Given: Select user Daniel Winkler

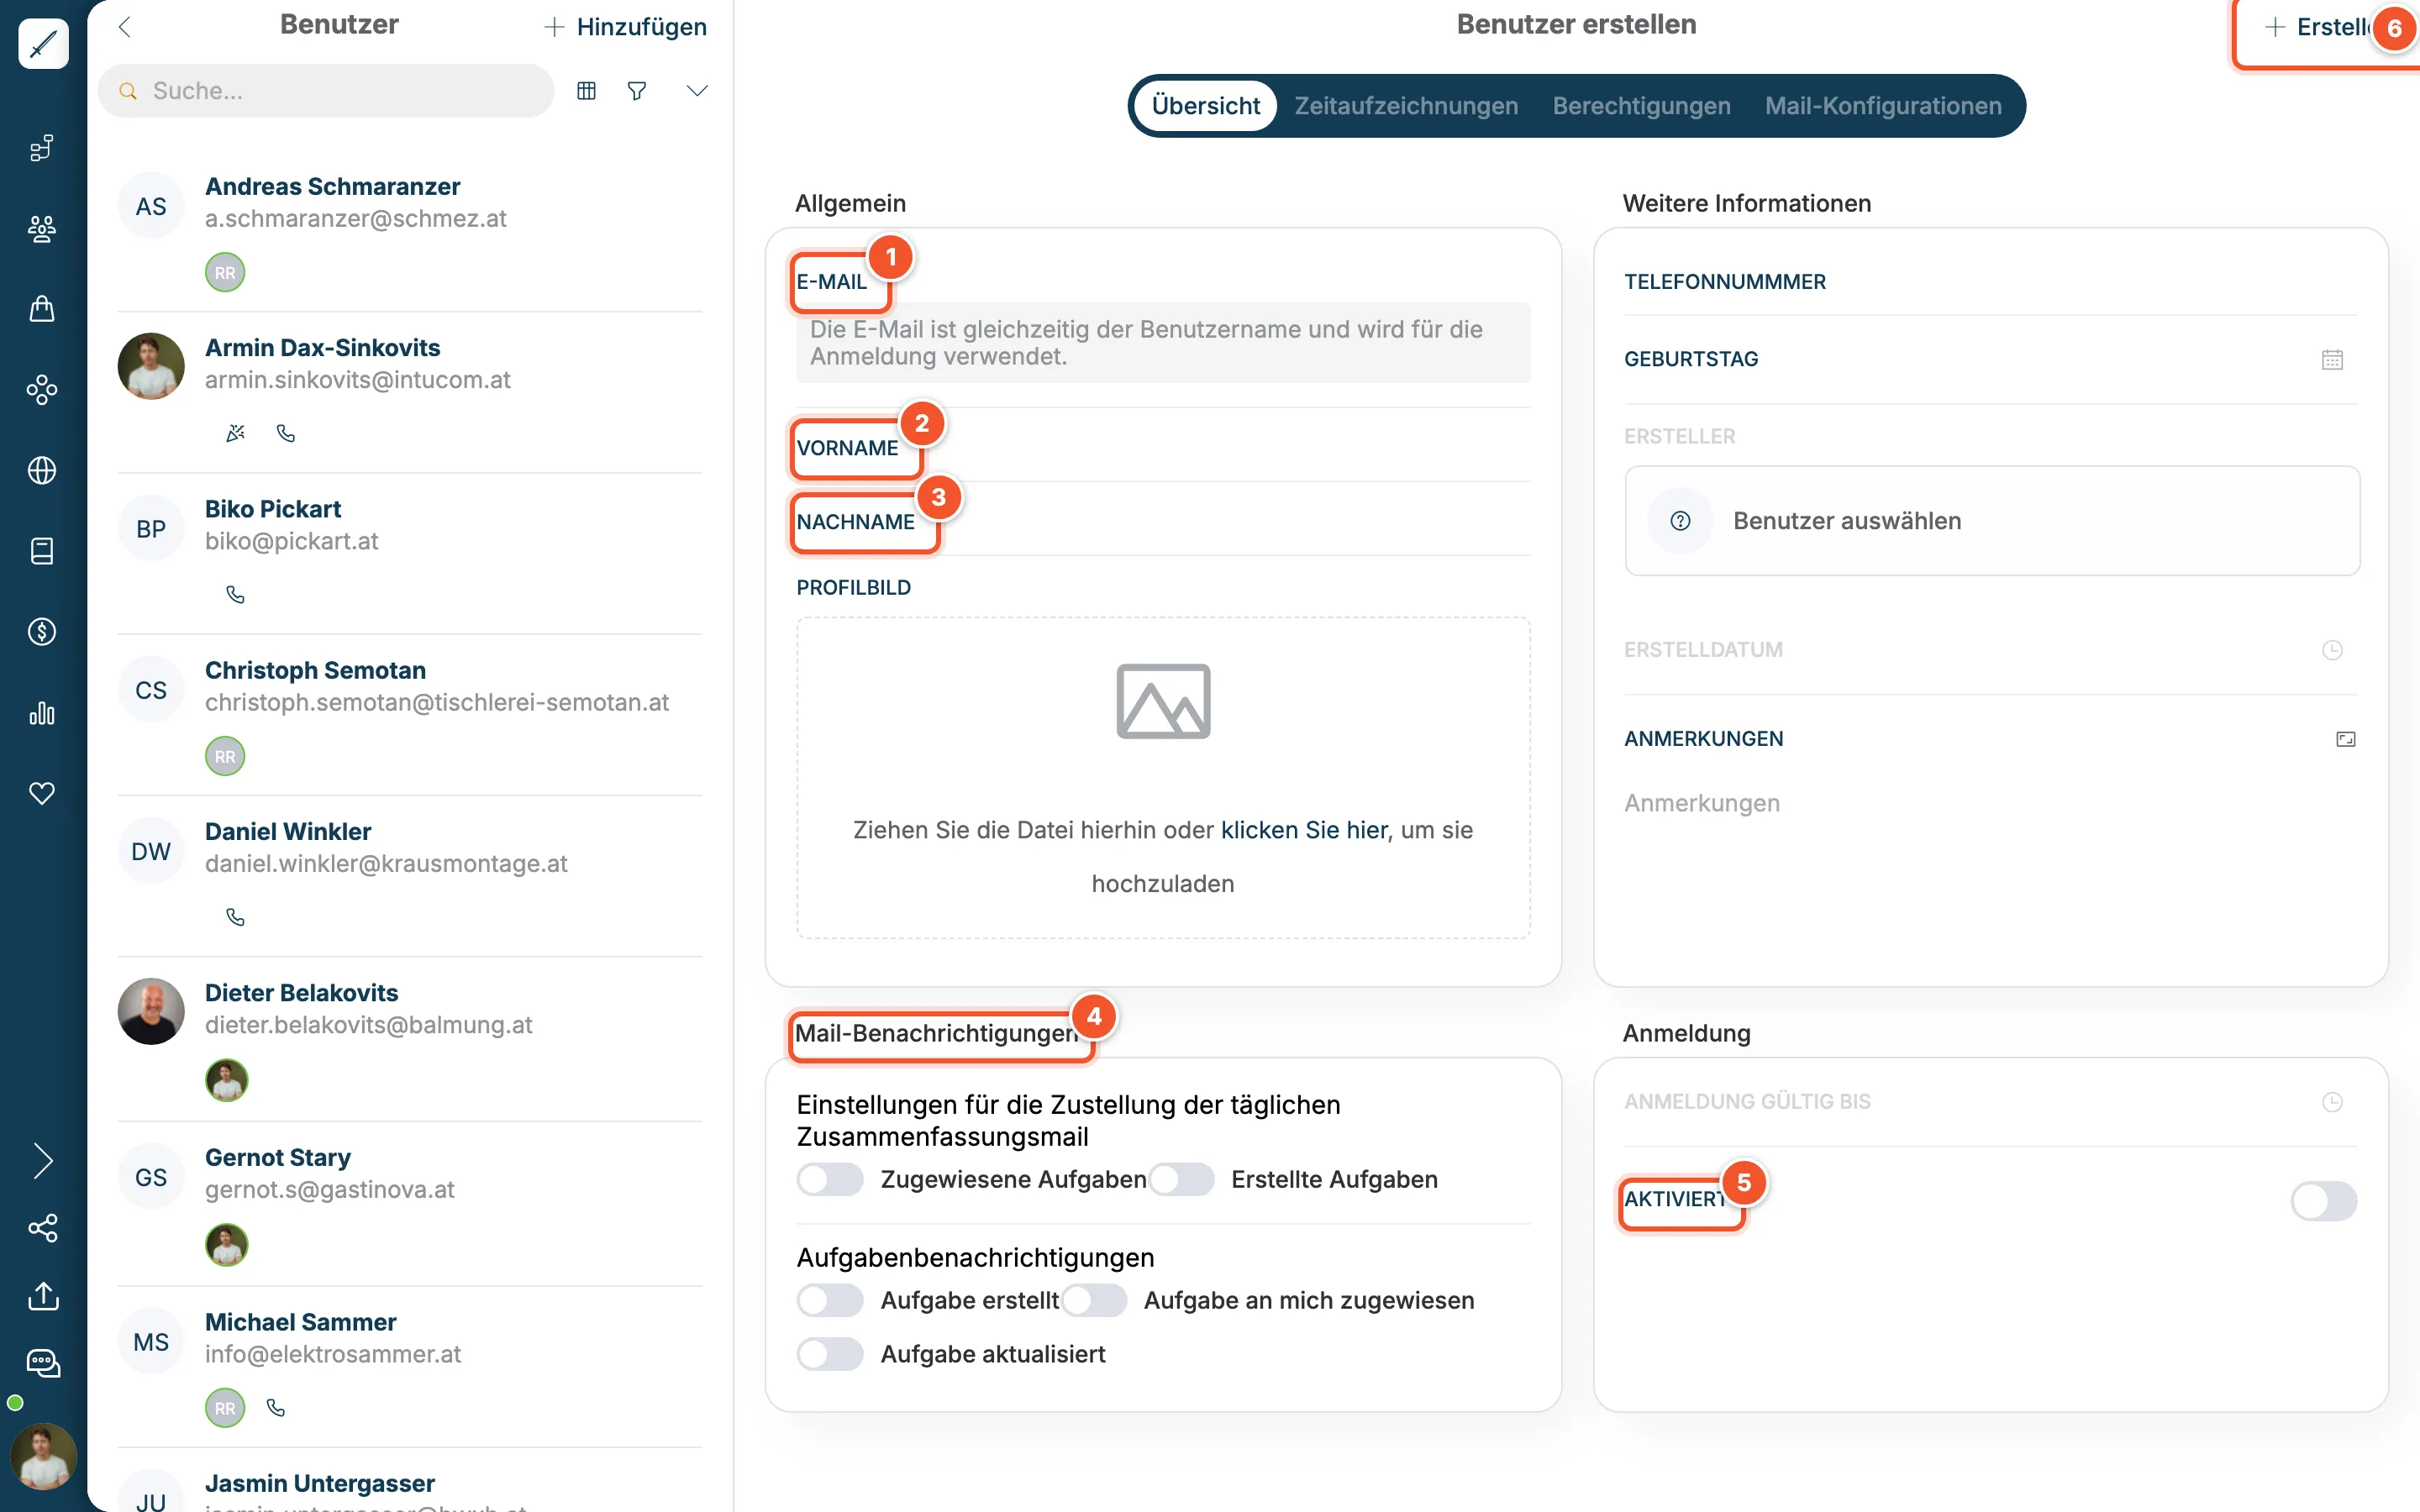Looking at the screenshot, I should tap(410, 877).
